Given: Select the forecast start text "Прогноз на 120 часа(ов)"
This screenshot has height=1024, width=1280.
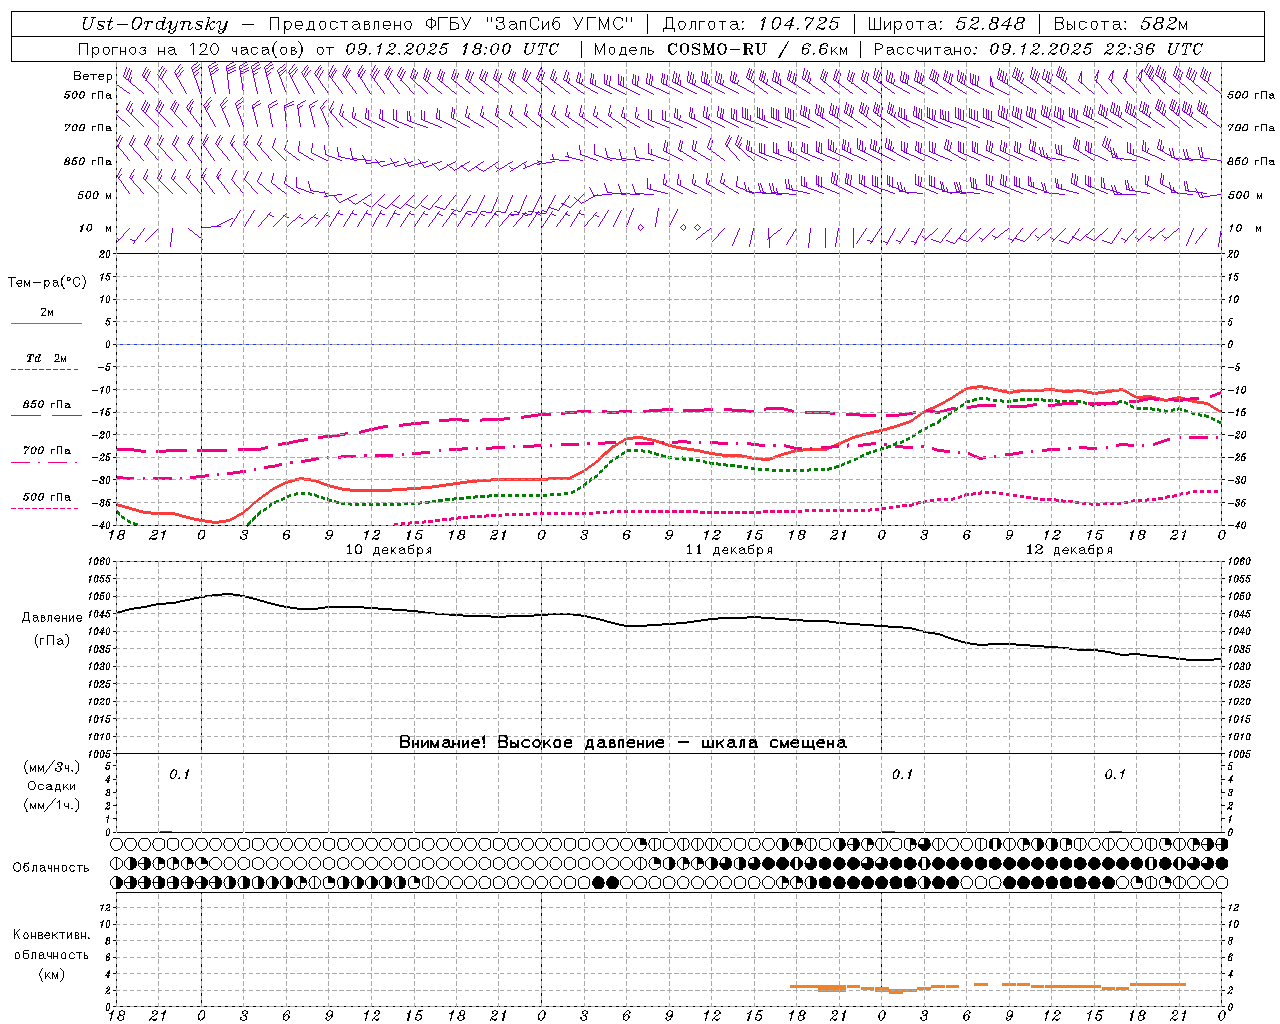Looking at the screenshot, I should [x=191, y=49].
